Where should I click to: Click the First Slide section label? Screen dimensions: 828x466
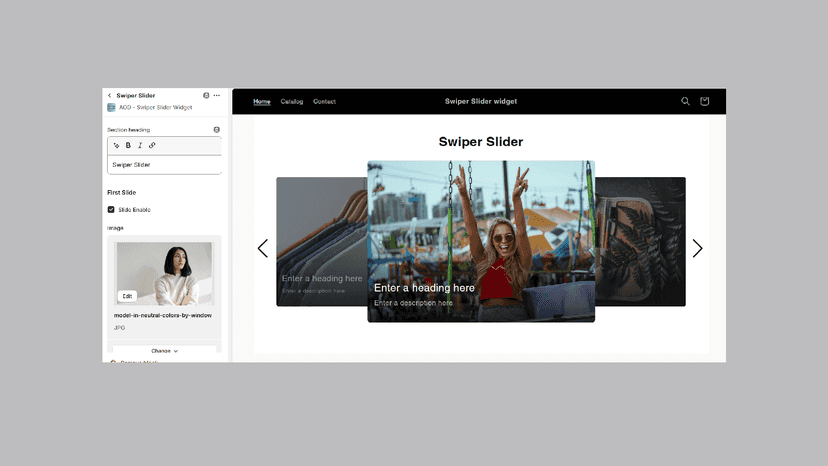tap(121, 193)
